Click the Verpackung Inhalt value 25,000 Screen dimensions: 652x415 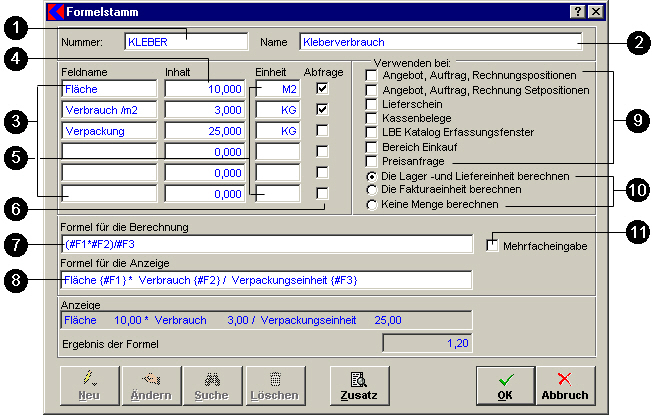[205, 131]
